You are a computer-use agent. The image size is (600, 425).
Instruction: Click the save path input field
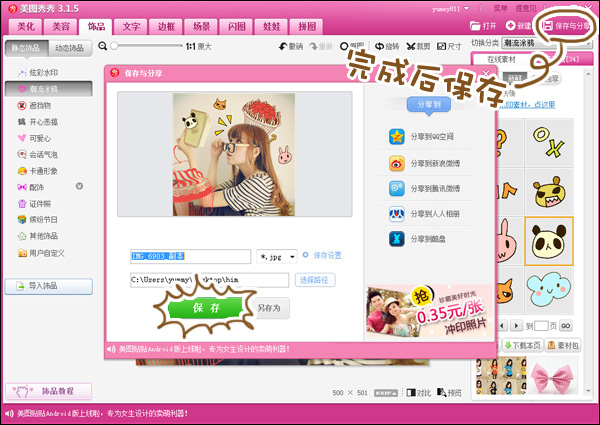point(209,280)
